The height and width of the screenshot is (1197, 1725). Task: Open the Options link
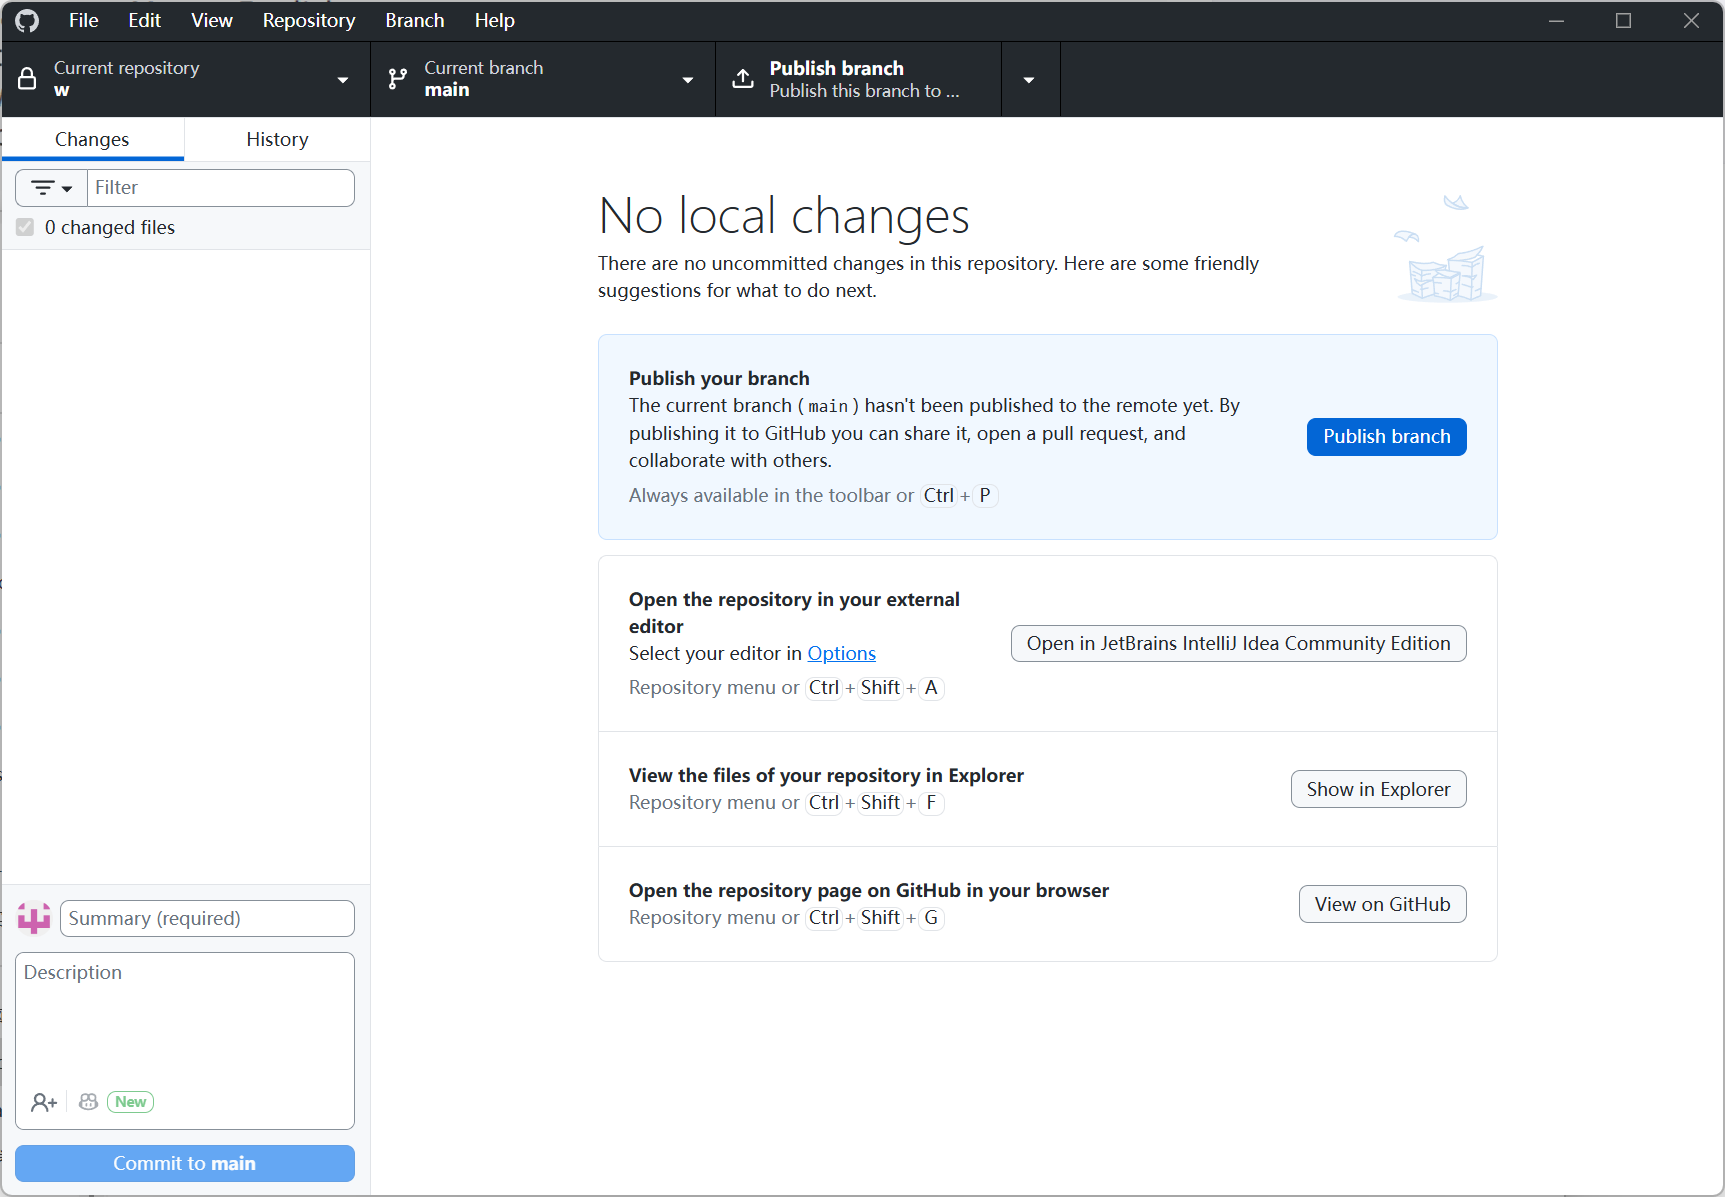[841, 653]
